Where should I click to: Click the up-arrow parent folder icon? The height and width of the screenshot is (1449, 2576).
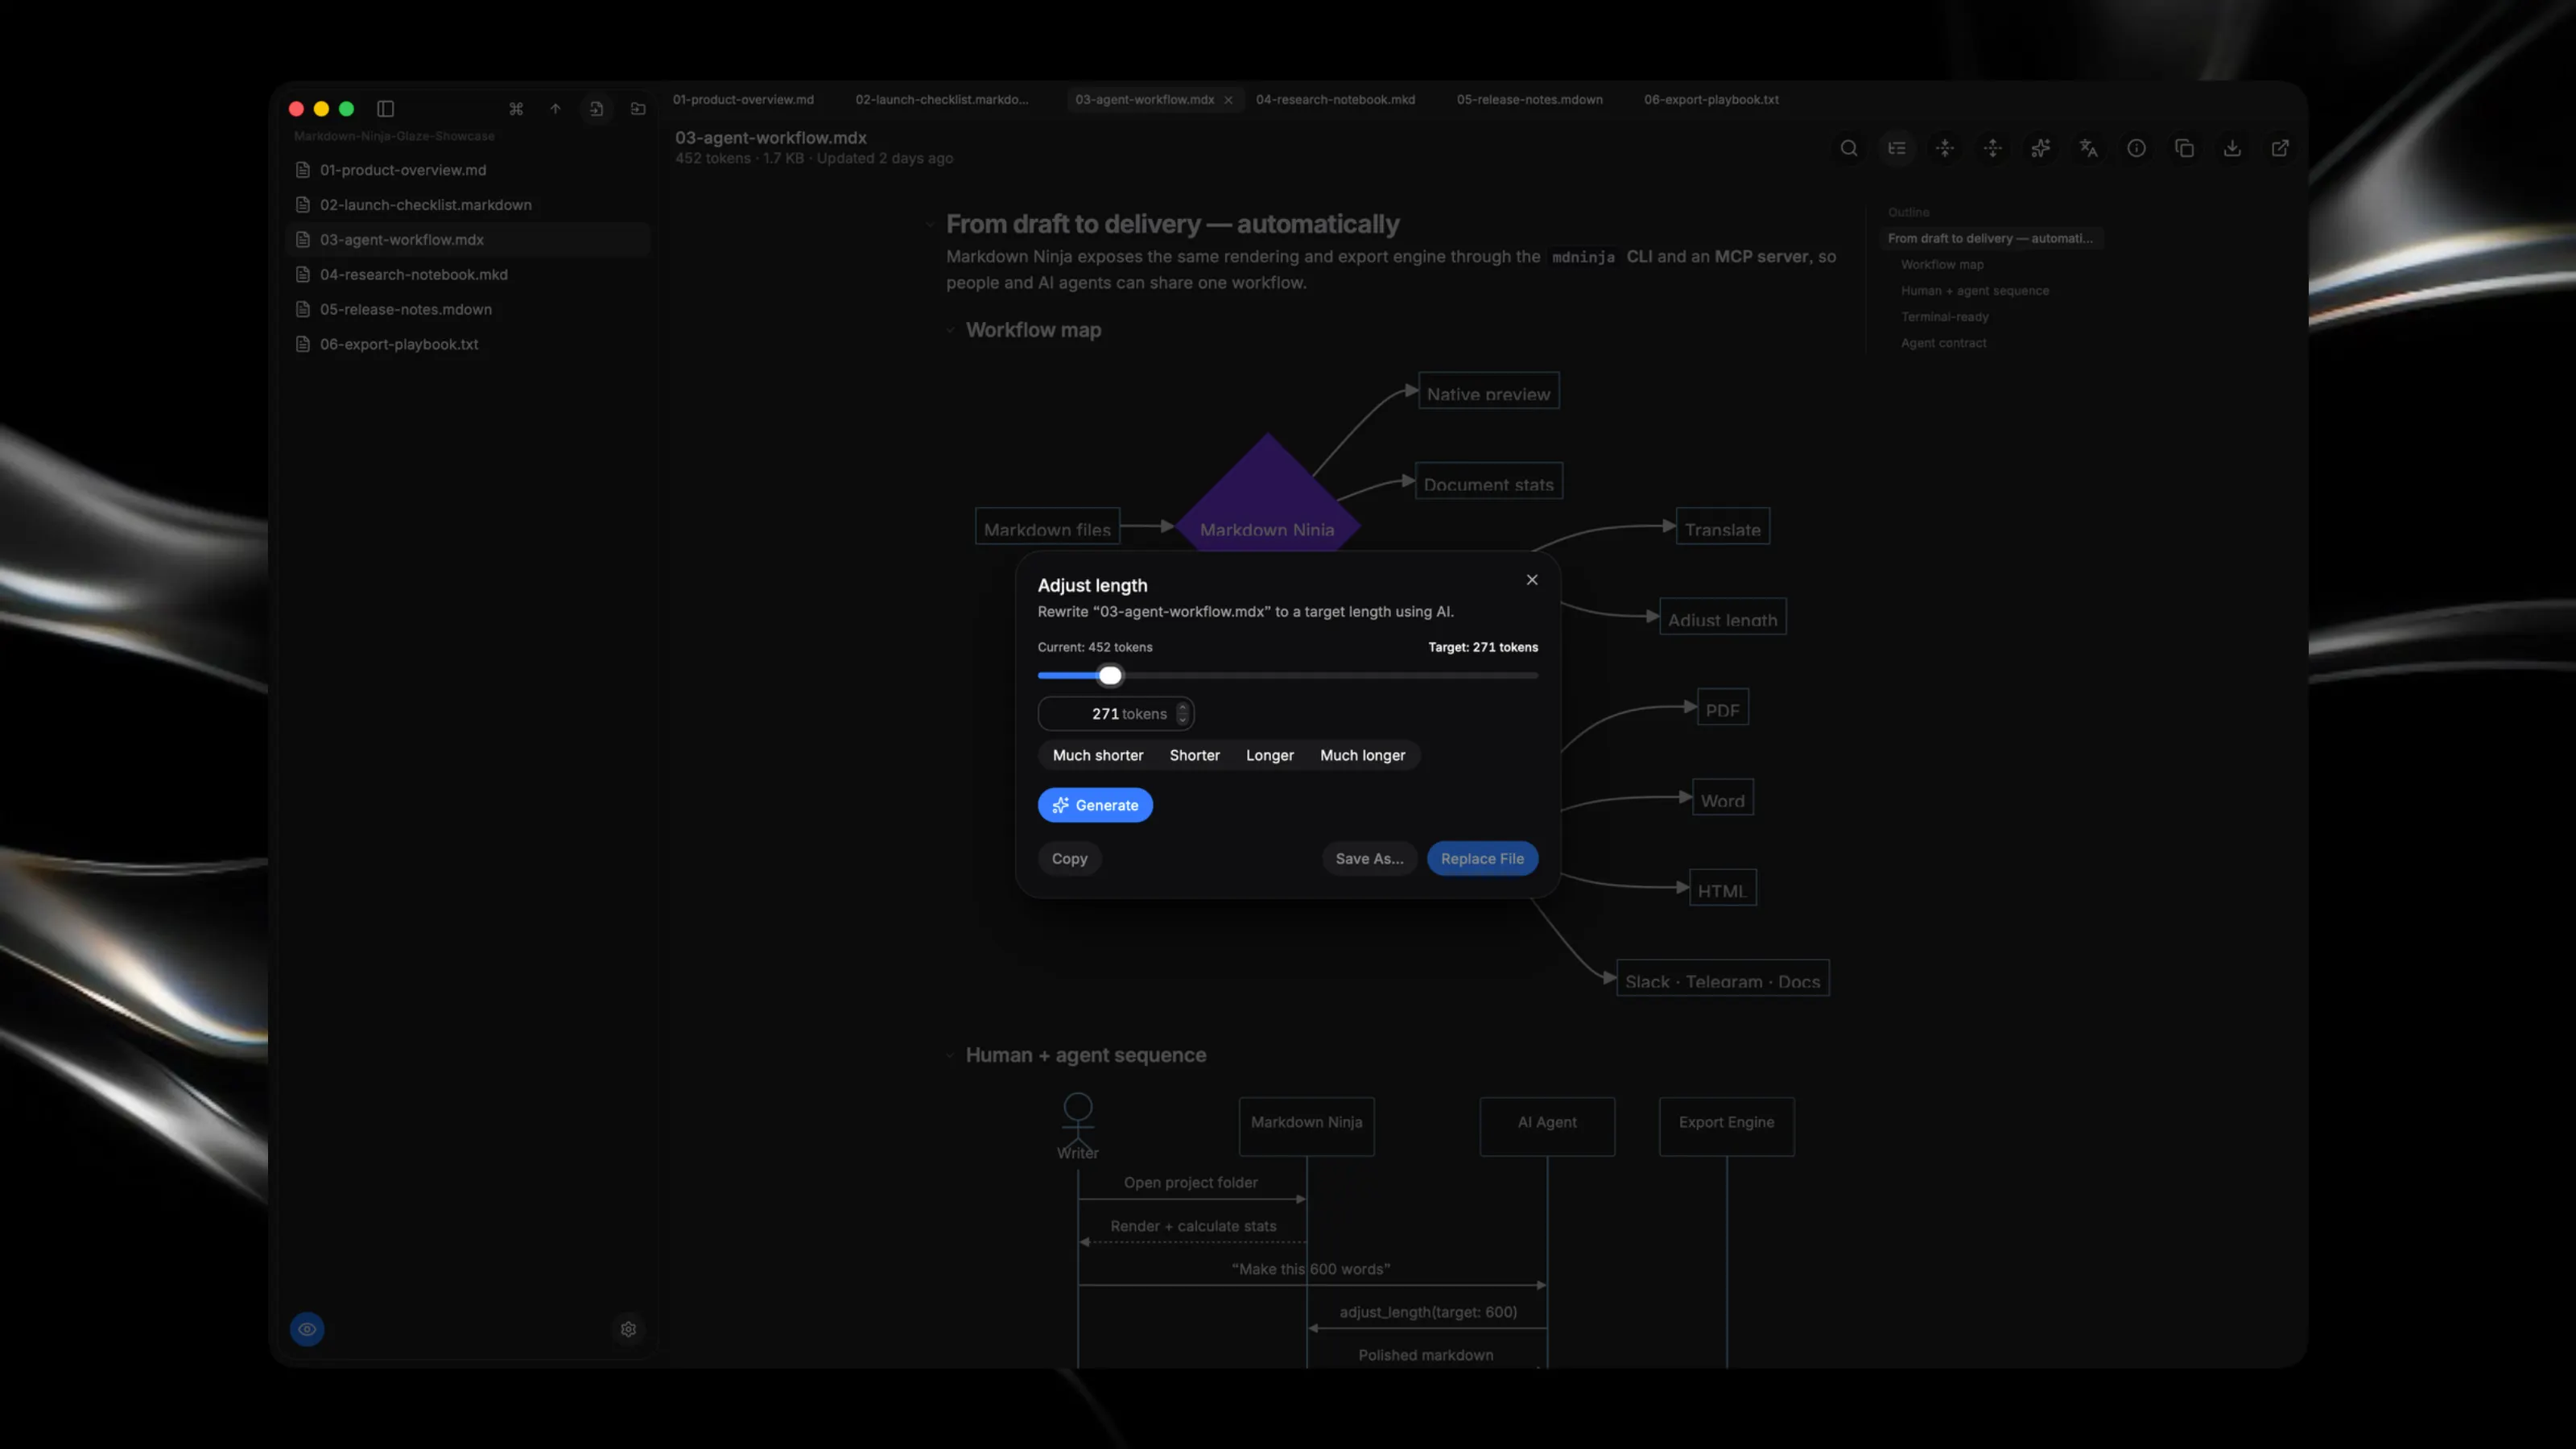tap(555, 108)
